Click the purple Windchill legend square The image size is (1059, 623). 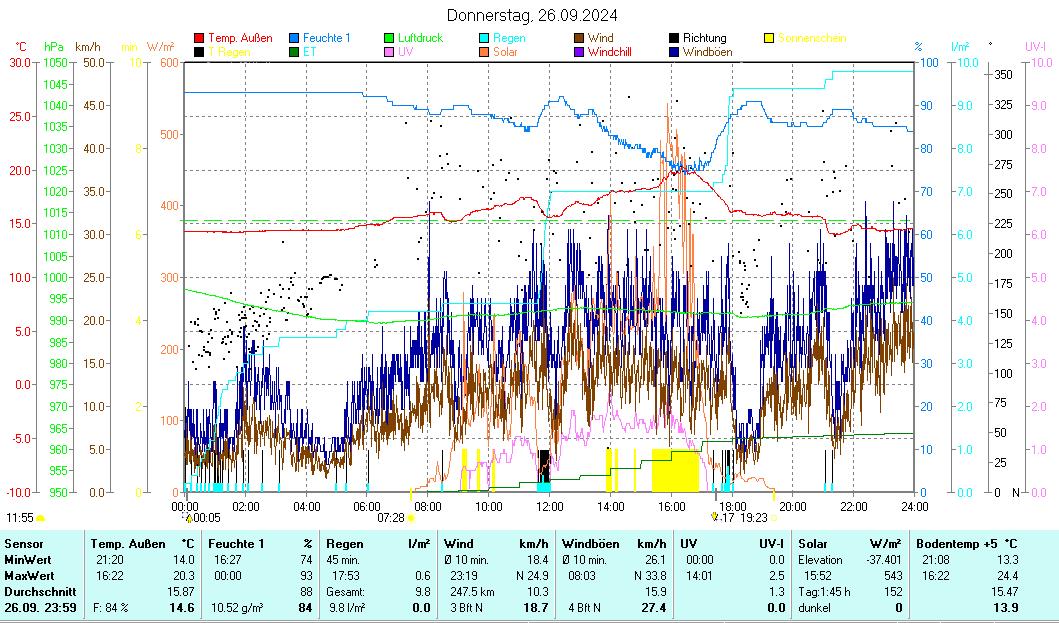[x=579, y=52]
